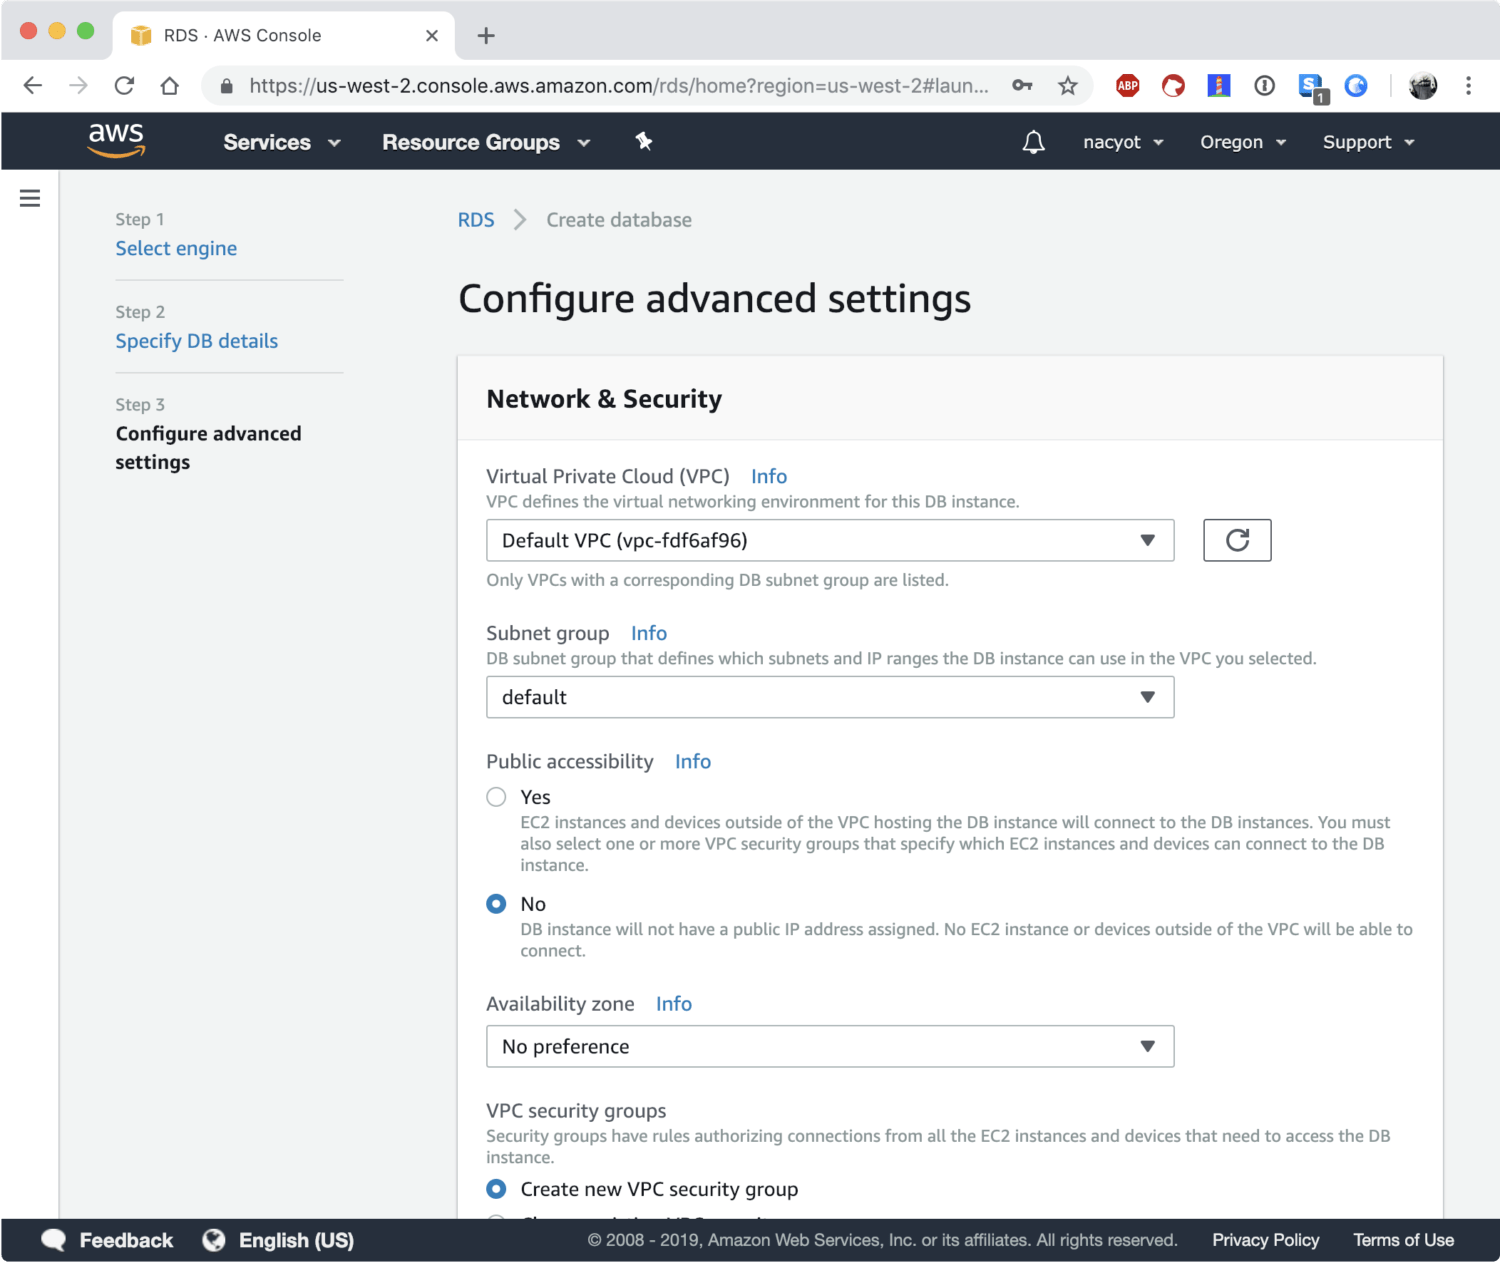The height and width of the screenshot is (1263, 1500).
Task: Click the browser back arrow
Action: (x=33, y=86)
